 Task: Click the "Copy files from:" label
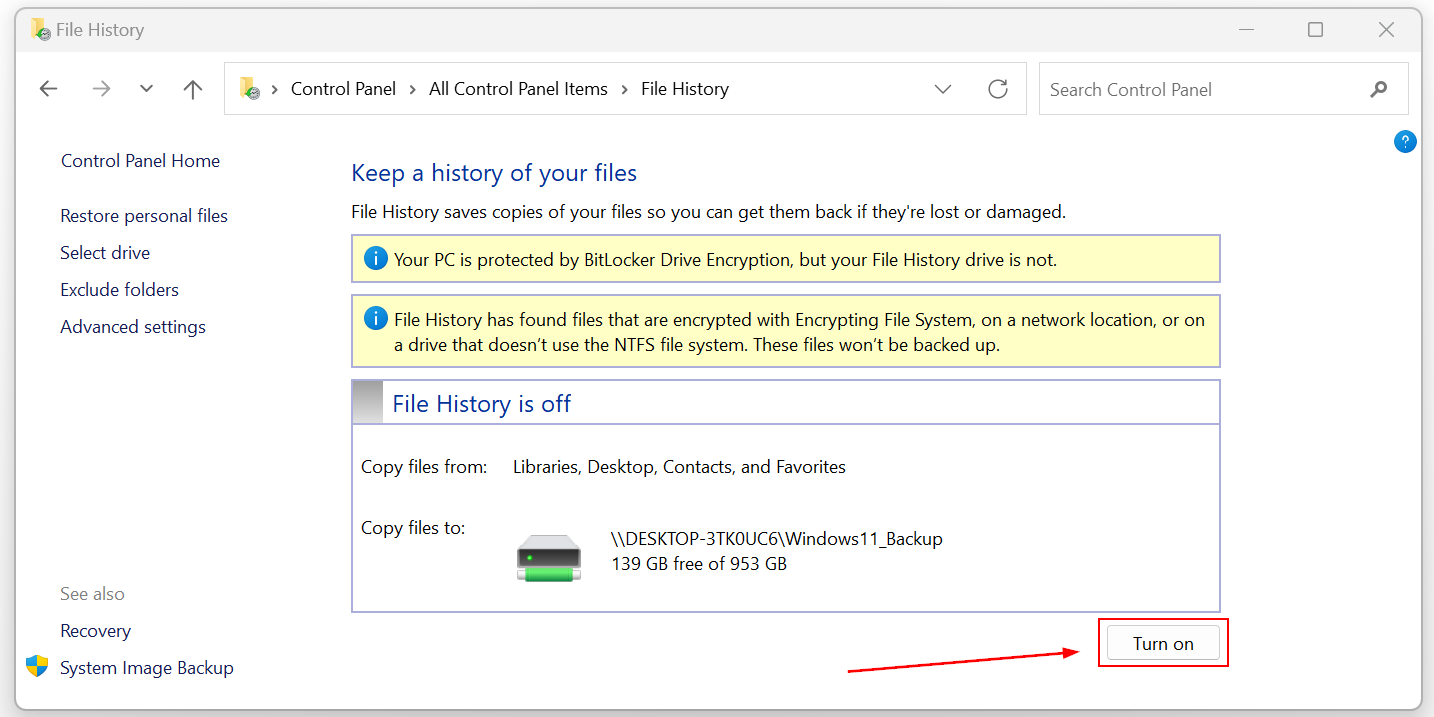tap(424, 467)
